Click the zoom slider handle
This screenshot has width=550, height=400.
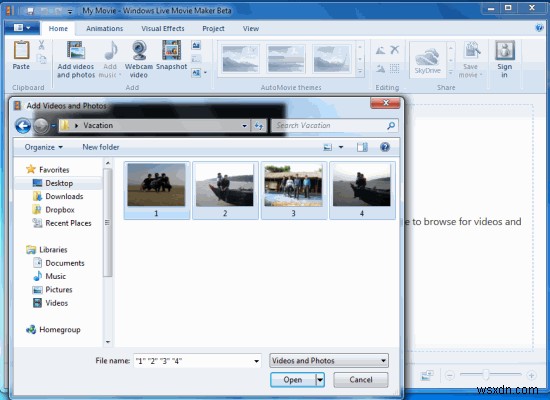coord(486,375)
